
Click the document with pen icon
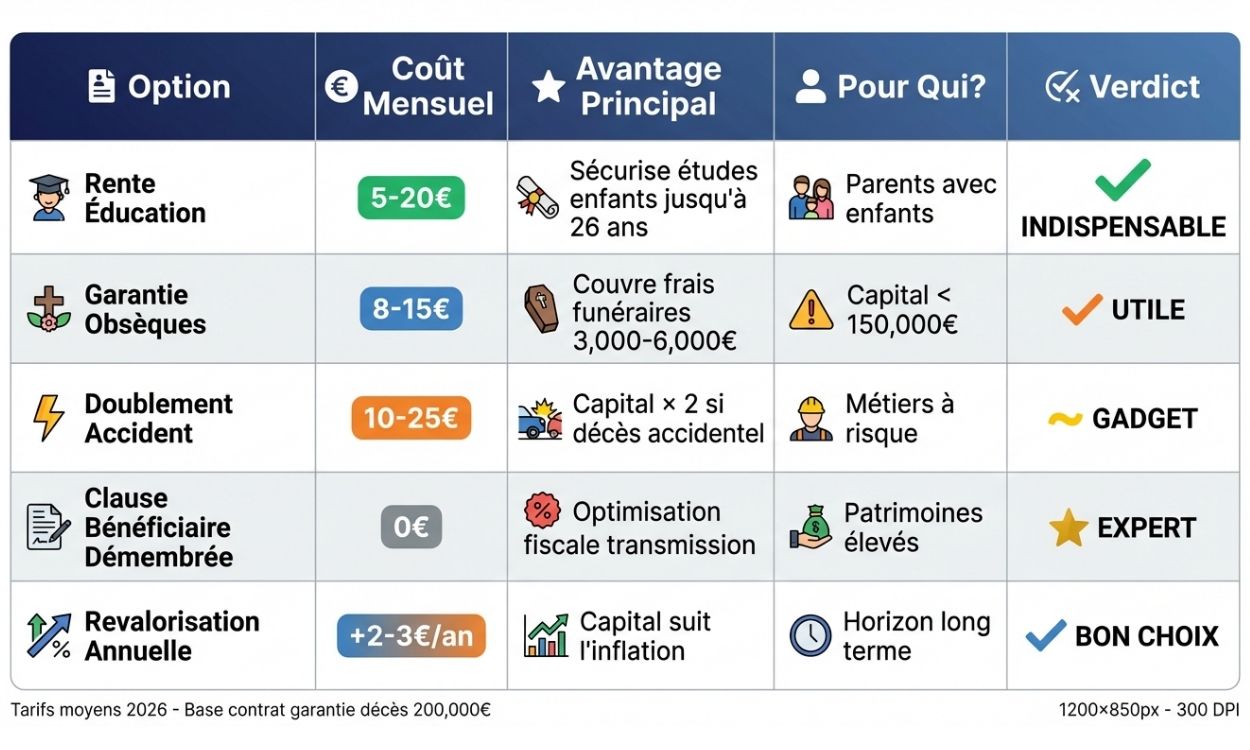click(48, 527)
